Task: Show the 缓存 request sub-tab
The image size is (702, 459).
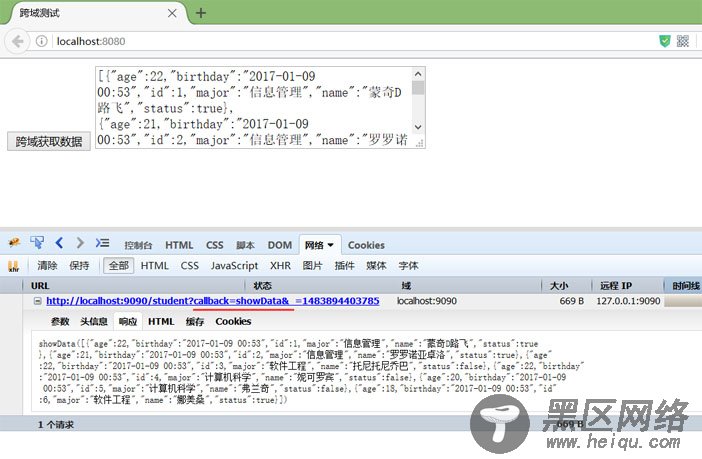Action: 195,322
